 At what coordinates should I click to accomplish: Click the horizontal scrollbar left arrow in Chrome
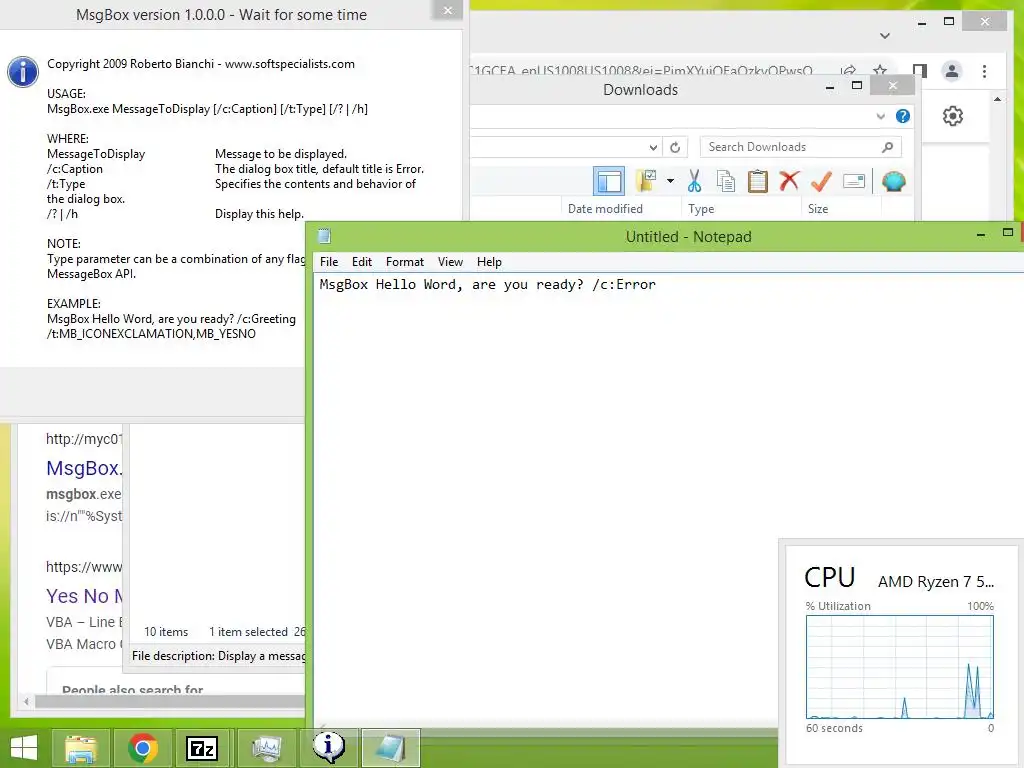pos(26,701)
